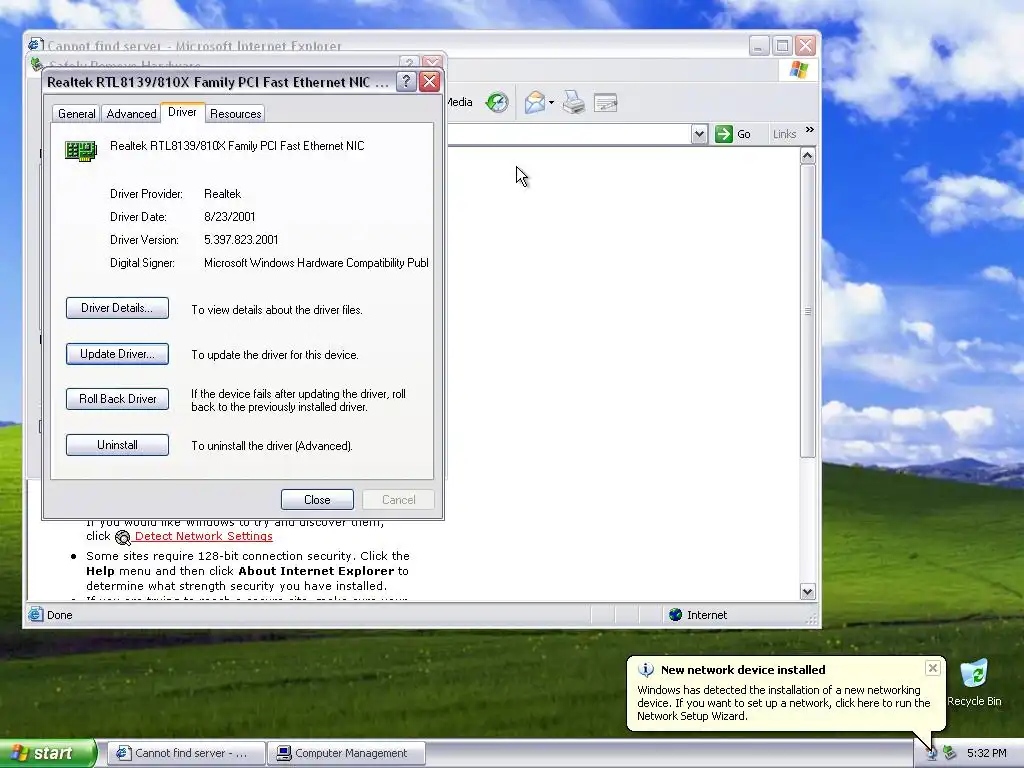Switch to Computer Management from taskbar
1024x768 pixels.
pos(346,753)
